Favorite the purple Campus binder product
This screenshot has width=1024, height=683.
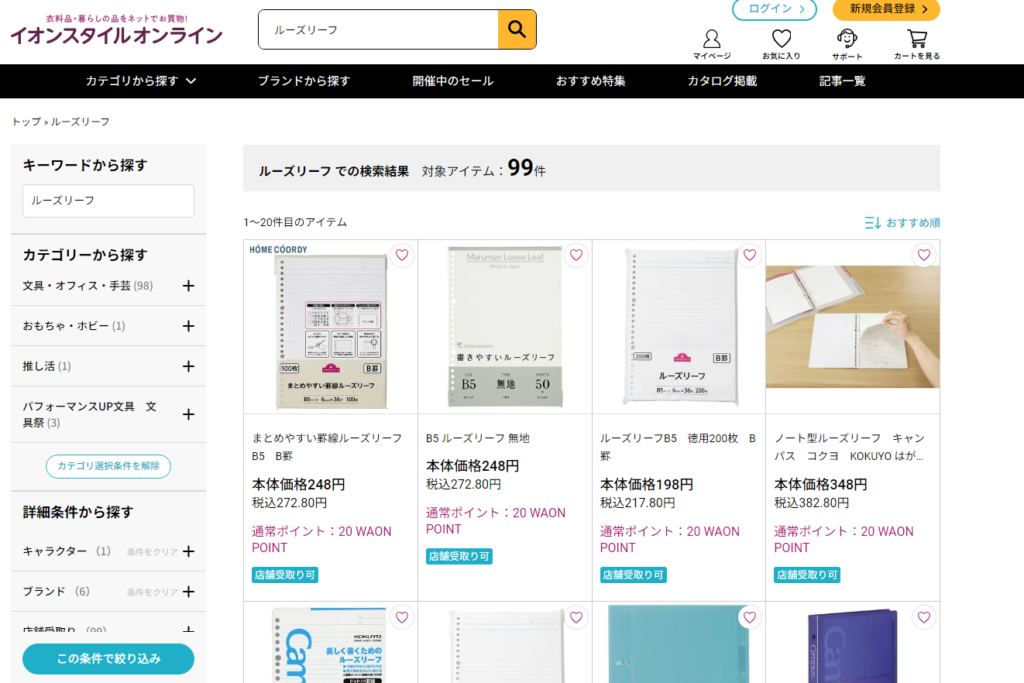point(923,617)
